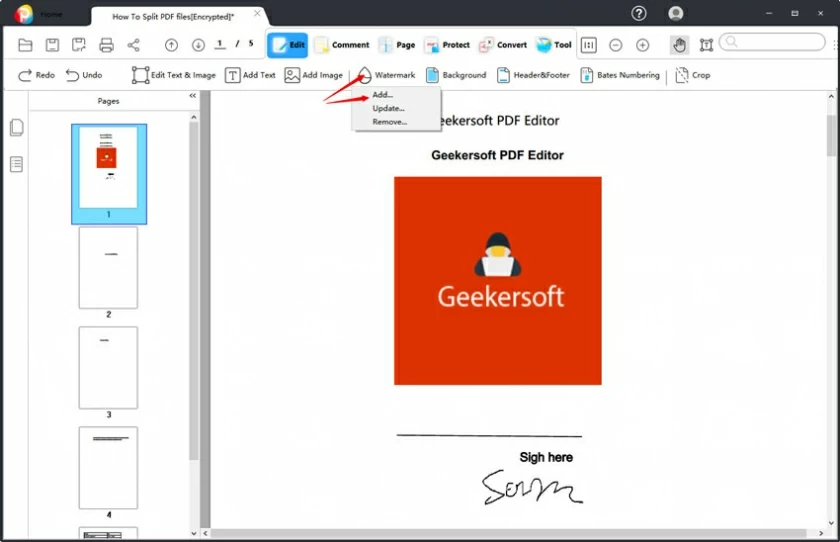Viewport: 840px width, 542px height.
Task: Select page 1 thumbnail
Action: pos(109,173)
